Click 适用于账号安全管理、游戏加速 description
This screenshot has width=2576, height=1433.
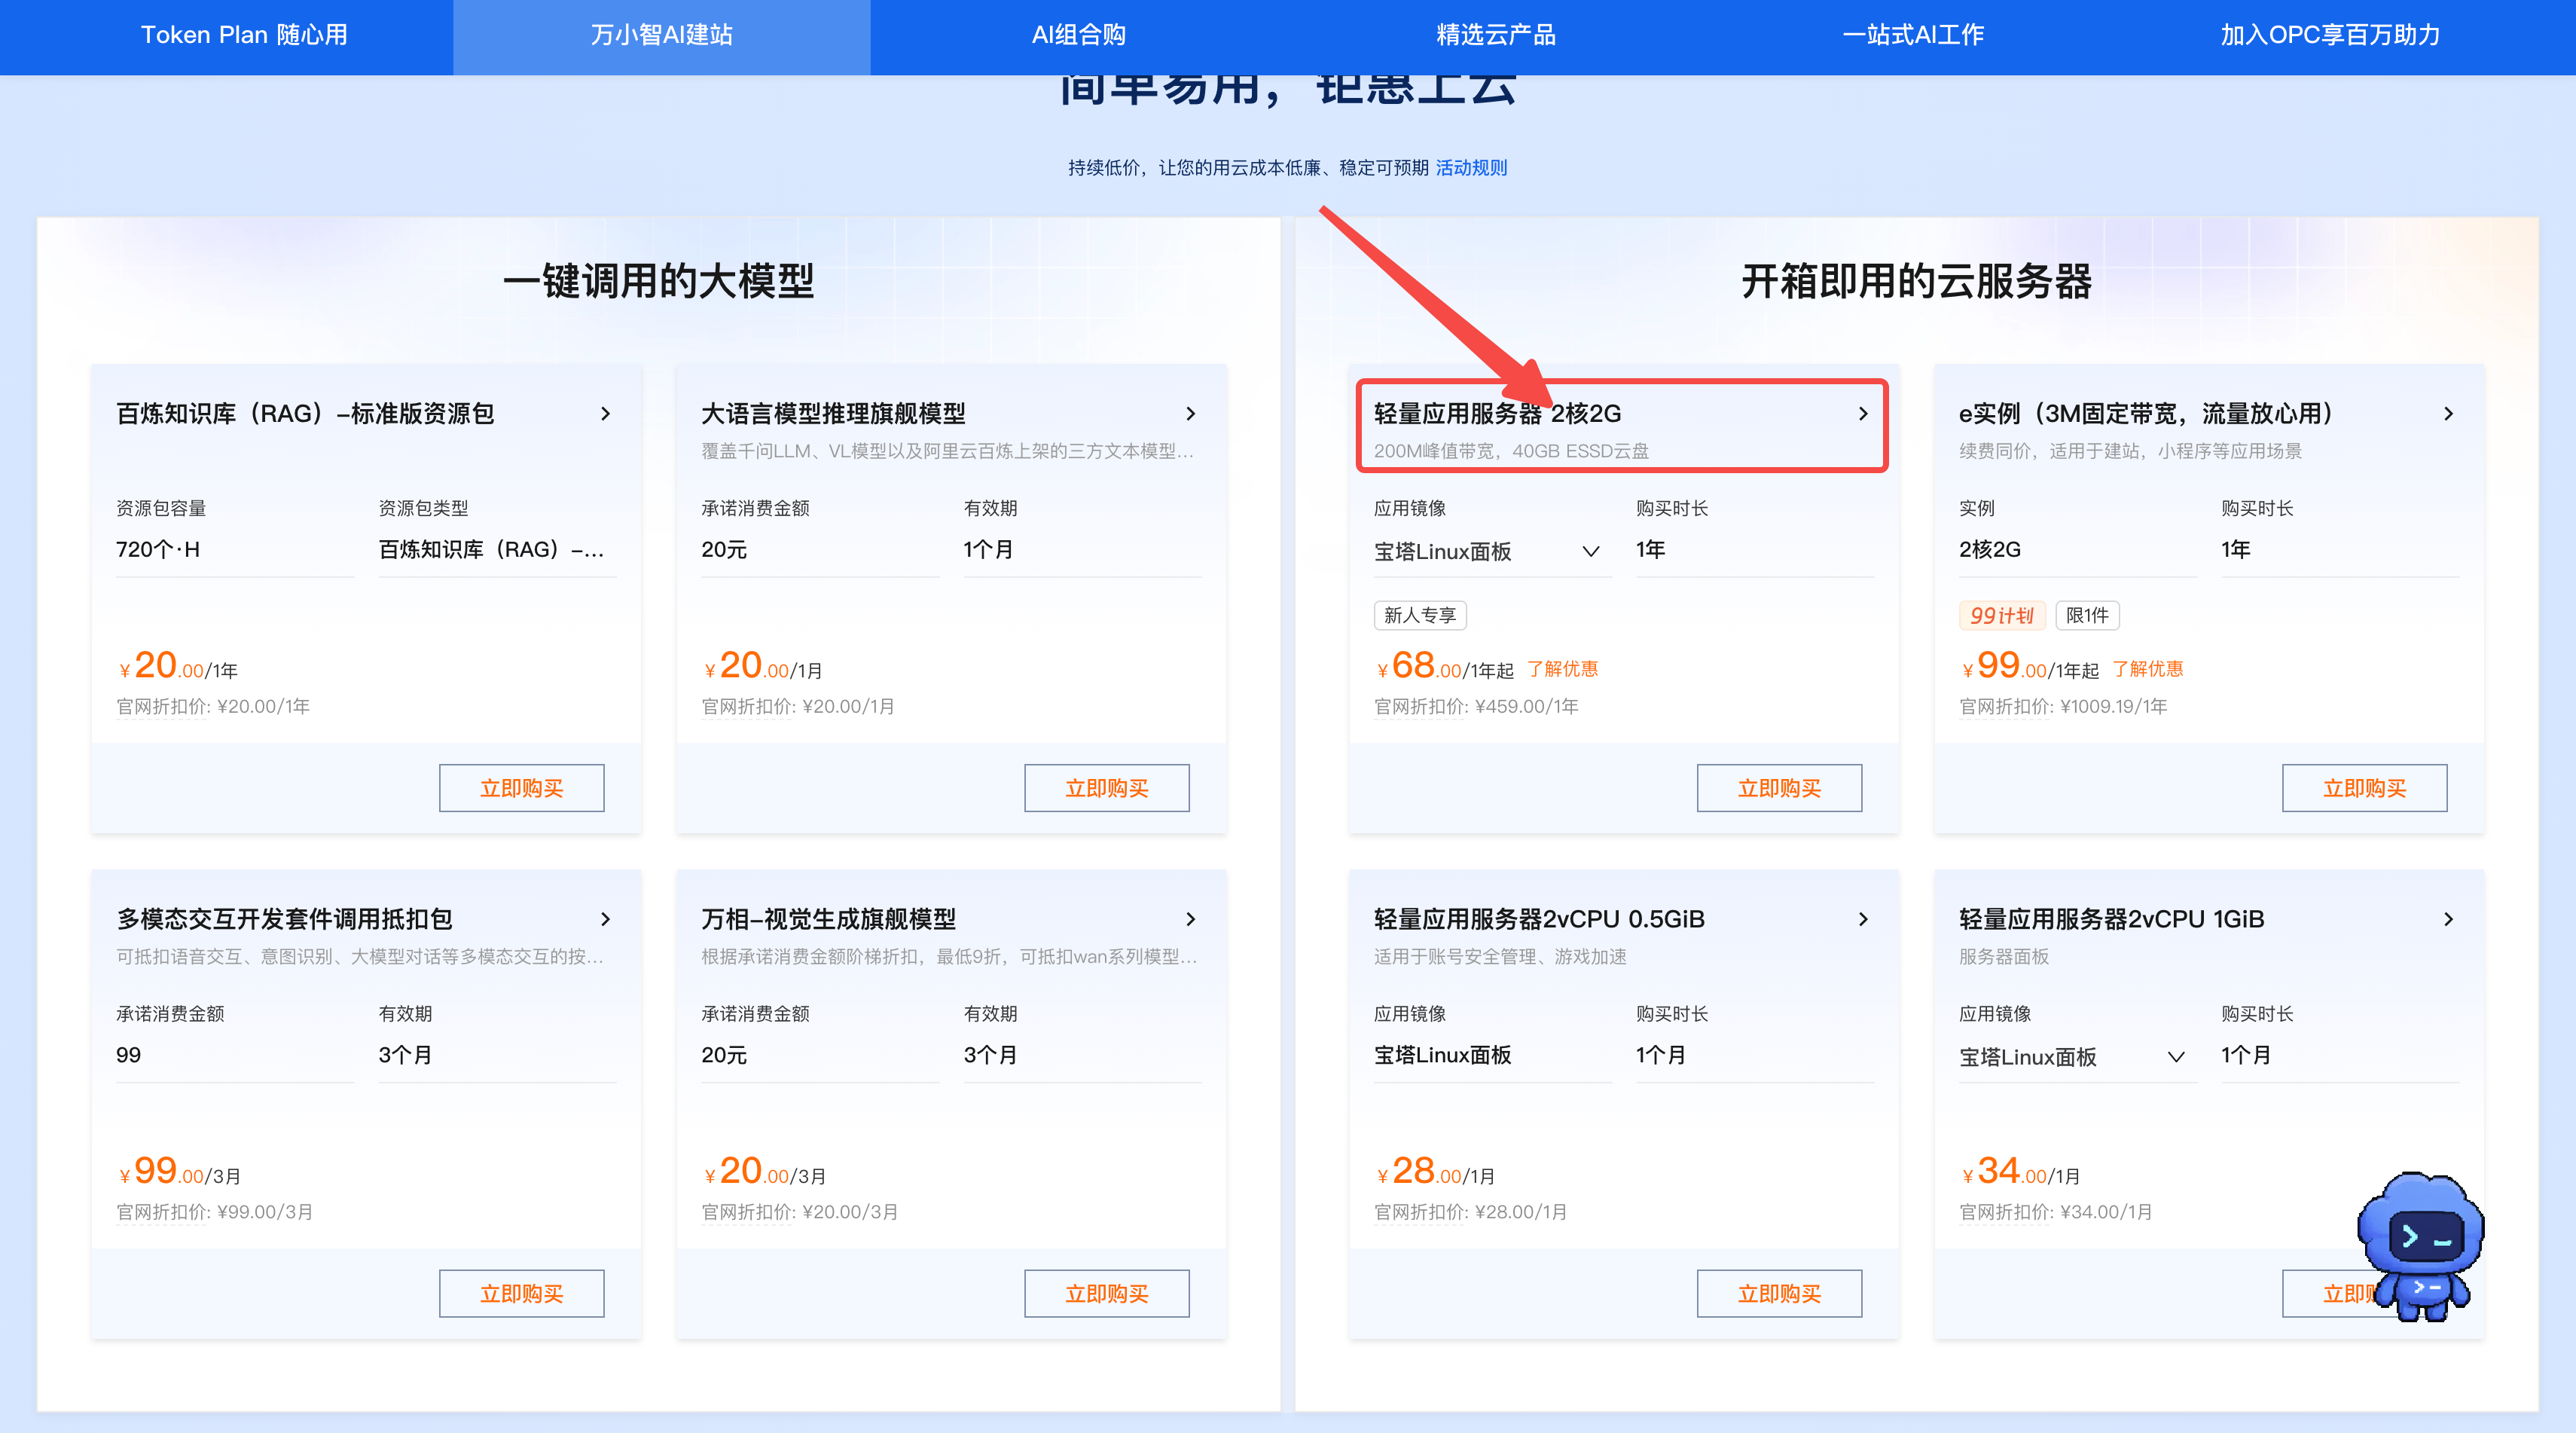pos(1500,957)
